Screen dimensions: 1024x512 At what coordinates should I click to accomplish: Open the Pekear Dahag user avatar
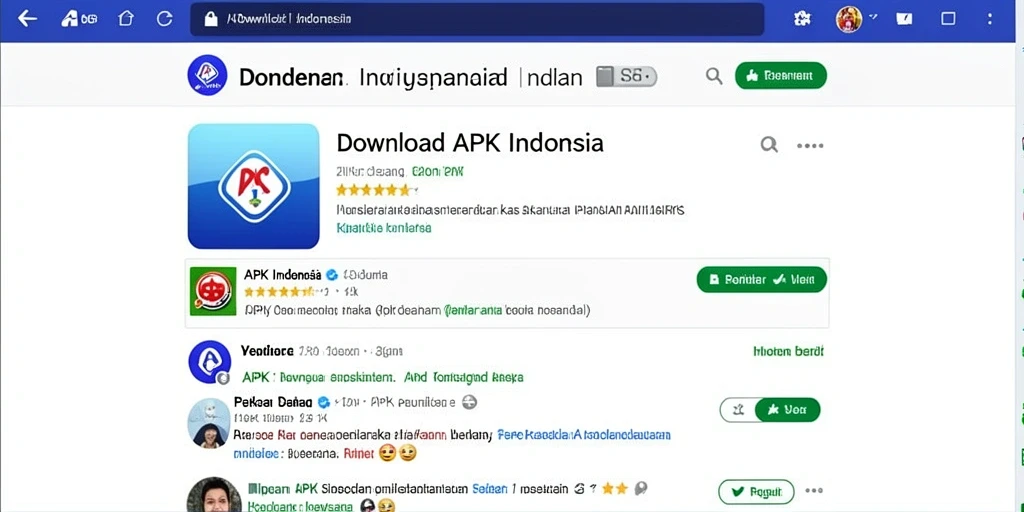[x=209, y=422]
